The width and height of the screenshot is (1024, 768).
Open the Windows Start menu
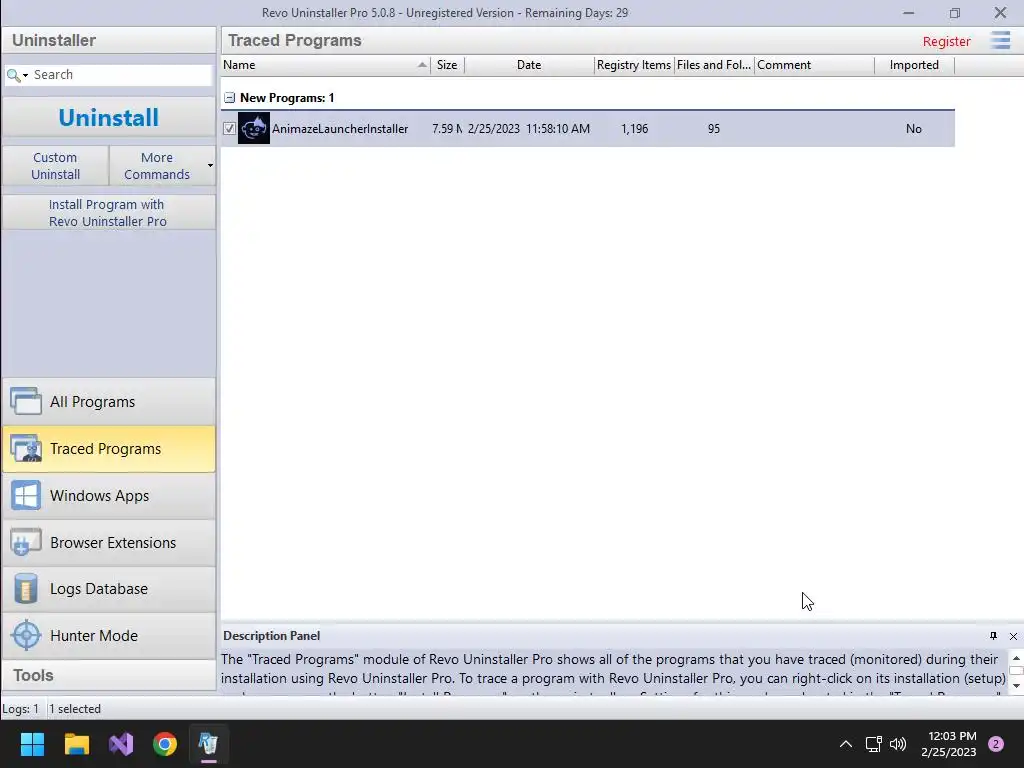32,744
